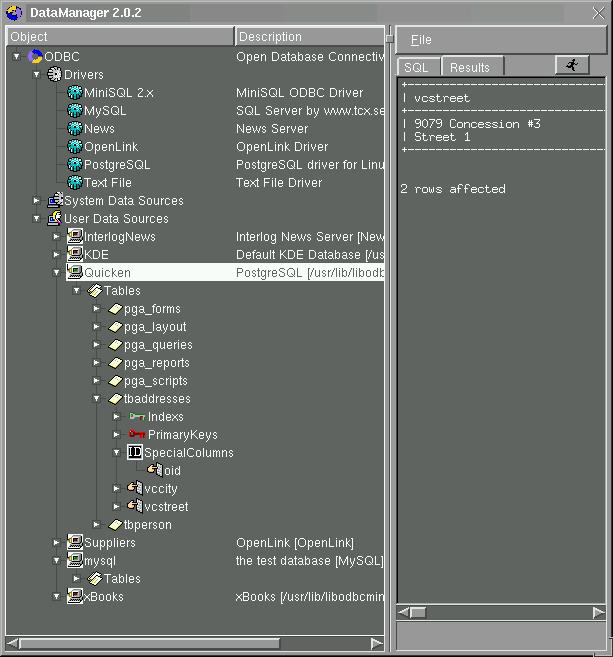Click the InterlogNews data source icon
The image size is (613, 657).
pyautogui.click(x=75, y=236)
